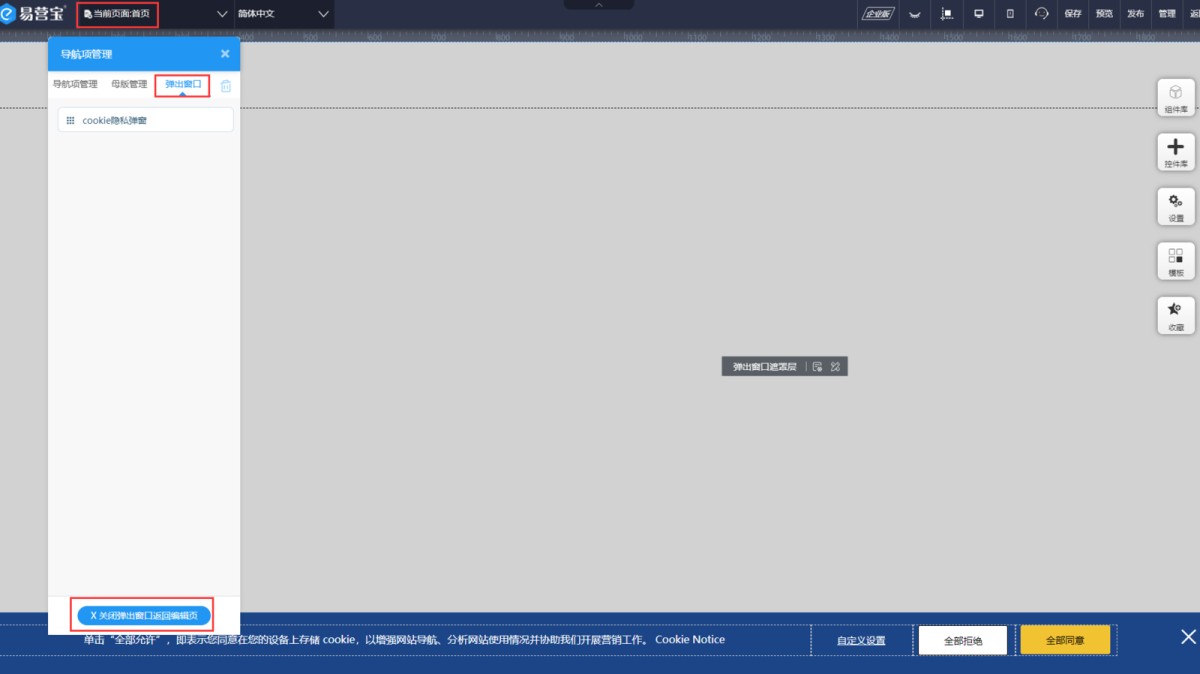Click the Cookie Notice text in the banner
Screen dimensions: 1200x674
690,639
